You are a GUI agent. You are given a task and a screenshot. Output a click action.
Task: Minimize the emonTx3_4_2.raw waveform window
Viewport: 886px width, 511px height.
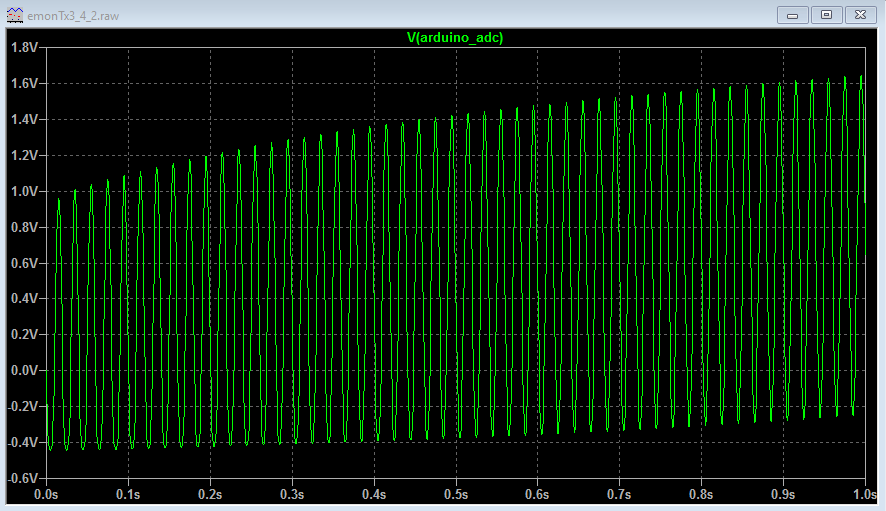[x=793, y=15]
